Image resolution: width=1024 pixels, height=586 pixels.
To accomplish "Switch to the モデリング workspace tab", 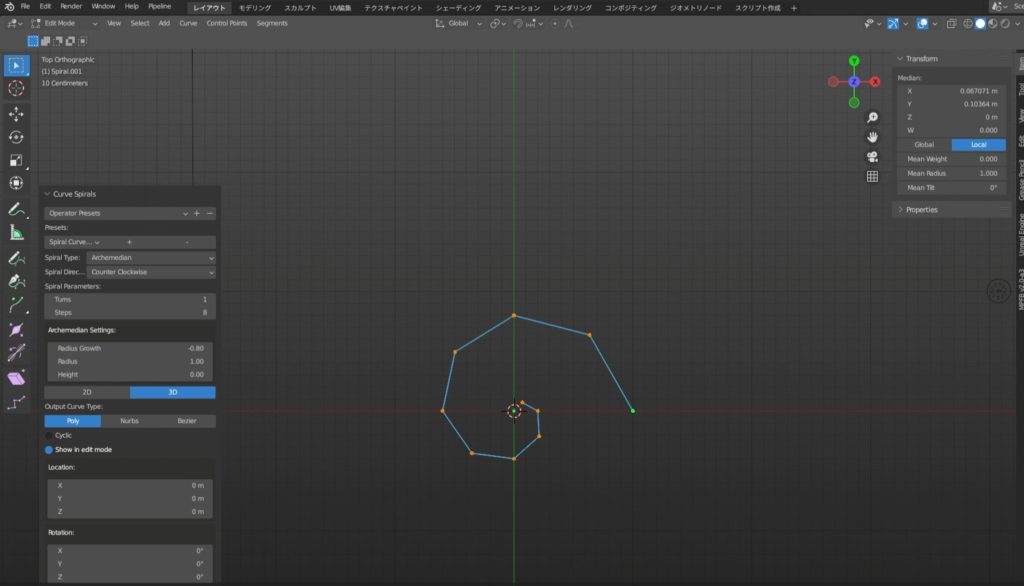I will coord(254,7).
